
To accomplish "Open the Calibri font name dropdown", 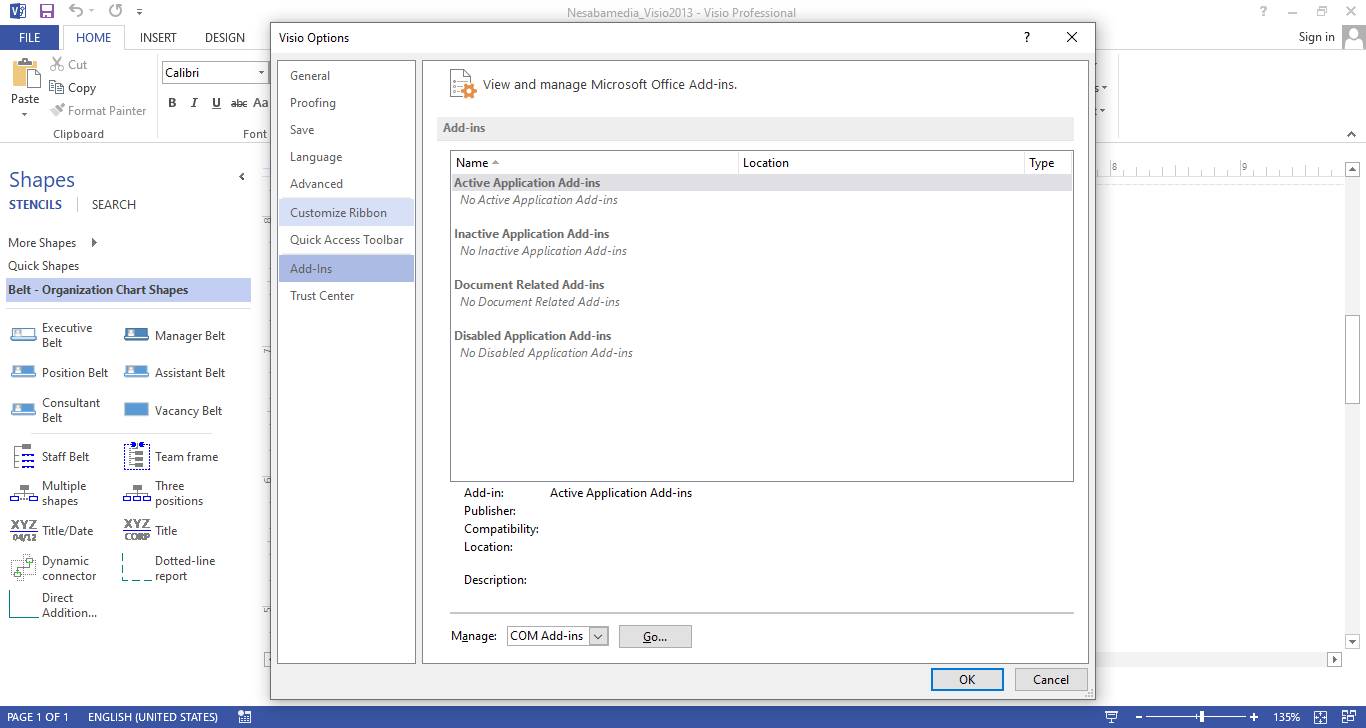I will pyautogui.click(x=261, y=73).
